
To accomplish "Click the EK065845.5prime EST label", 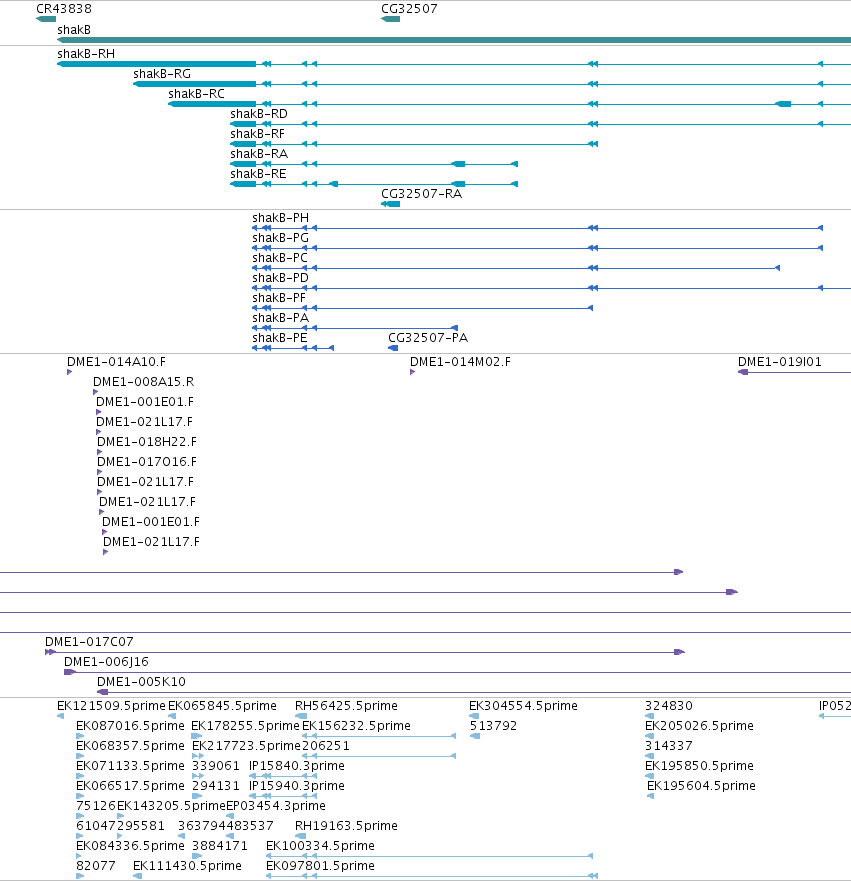I will (222, 706).
